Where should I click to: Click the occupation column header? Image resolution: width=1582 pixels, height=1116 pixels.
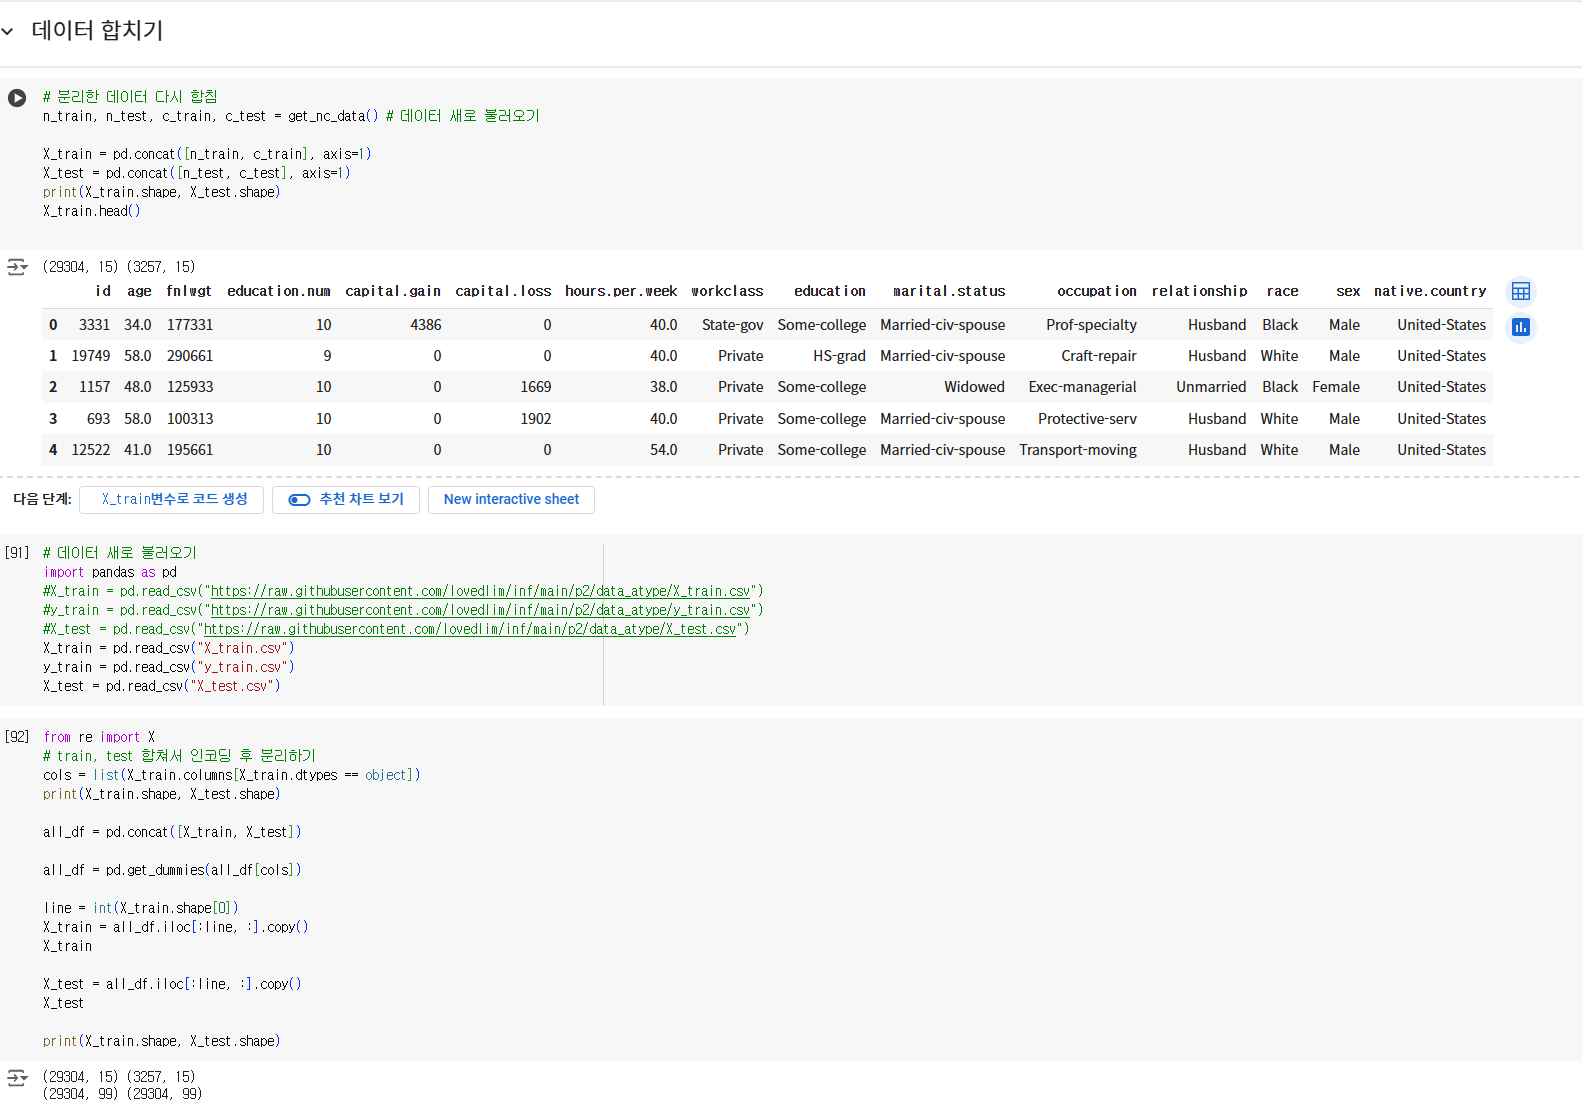(x=1097, y=291)
